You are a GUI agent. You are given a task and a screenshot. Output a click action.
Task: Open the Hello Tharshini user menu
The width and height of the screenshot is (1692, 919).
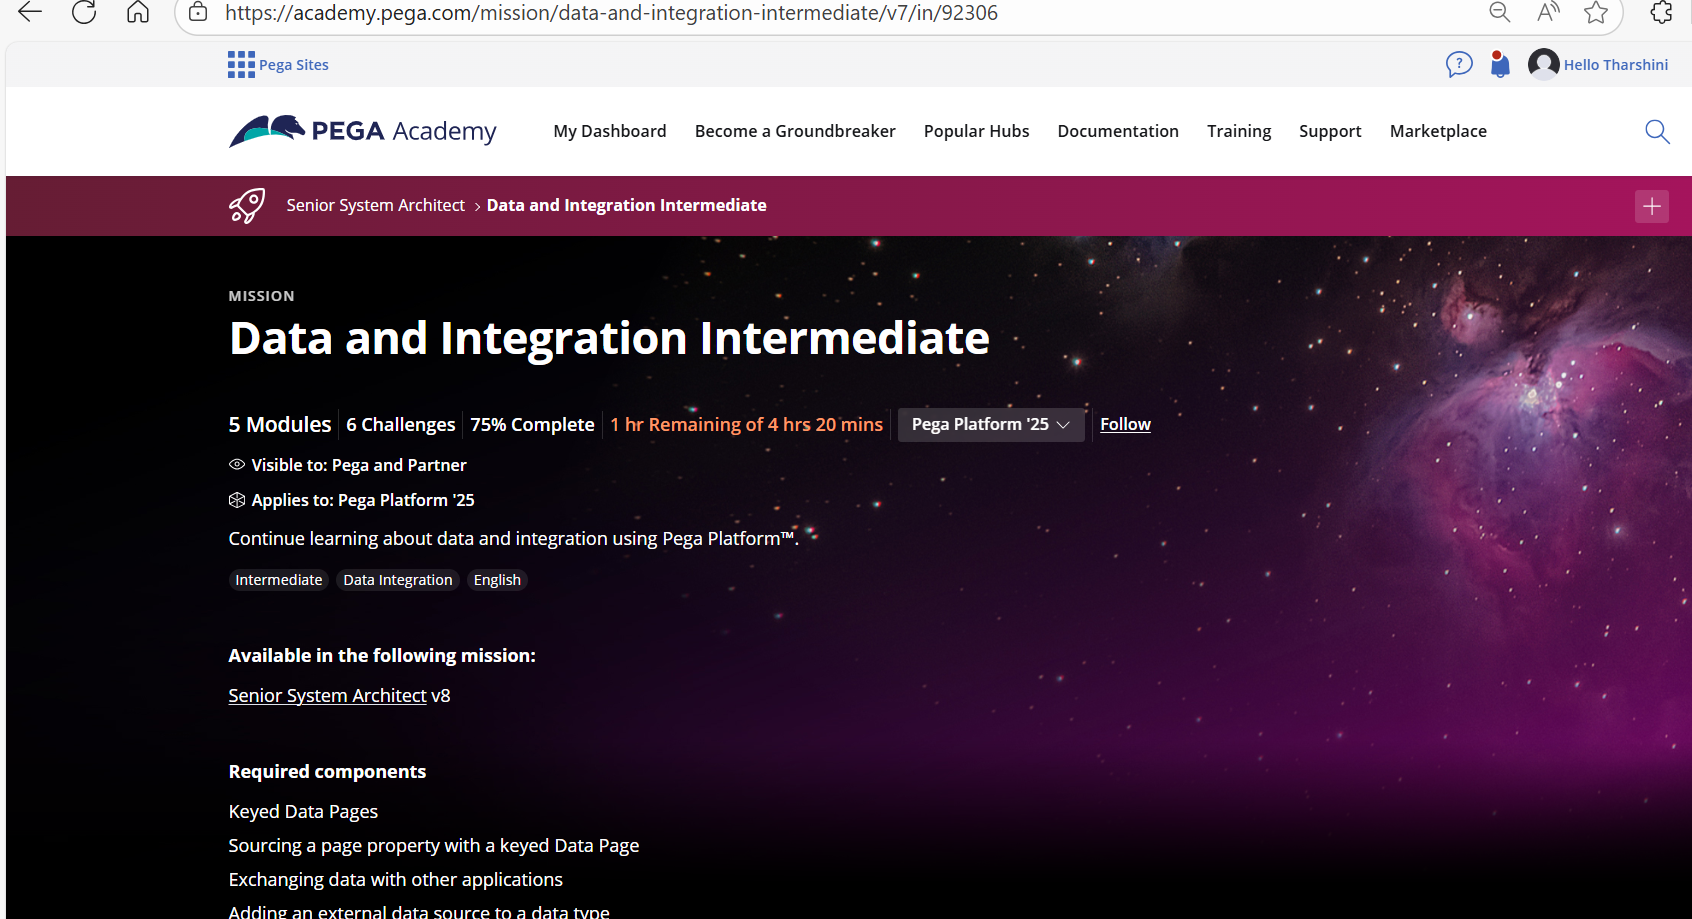pos(1598,65)
